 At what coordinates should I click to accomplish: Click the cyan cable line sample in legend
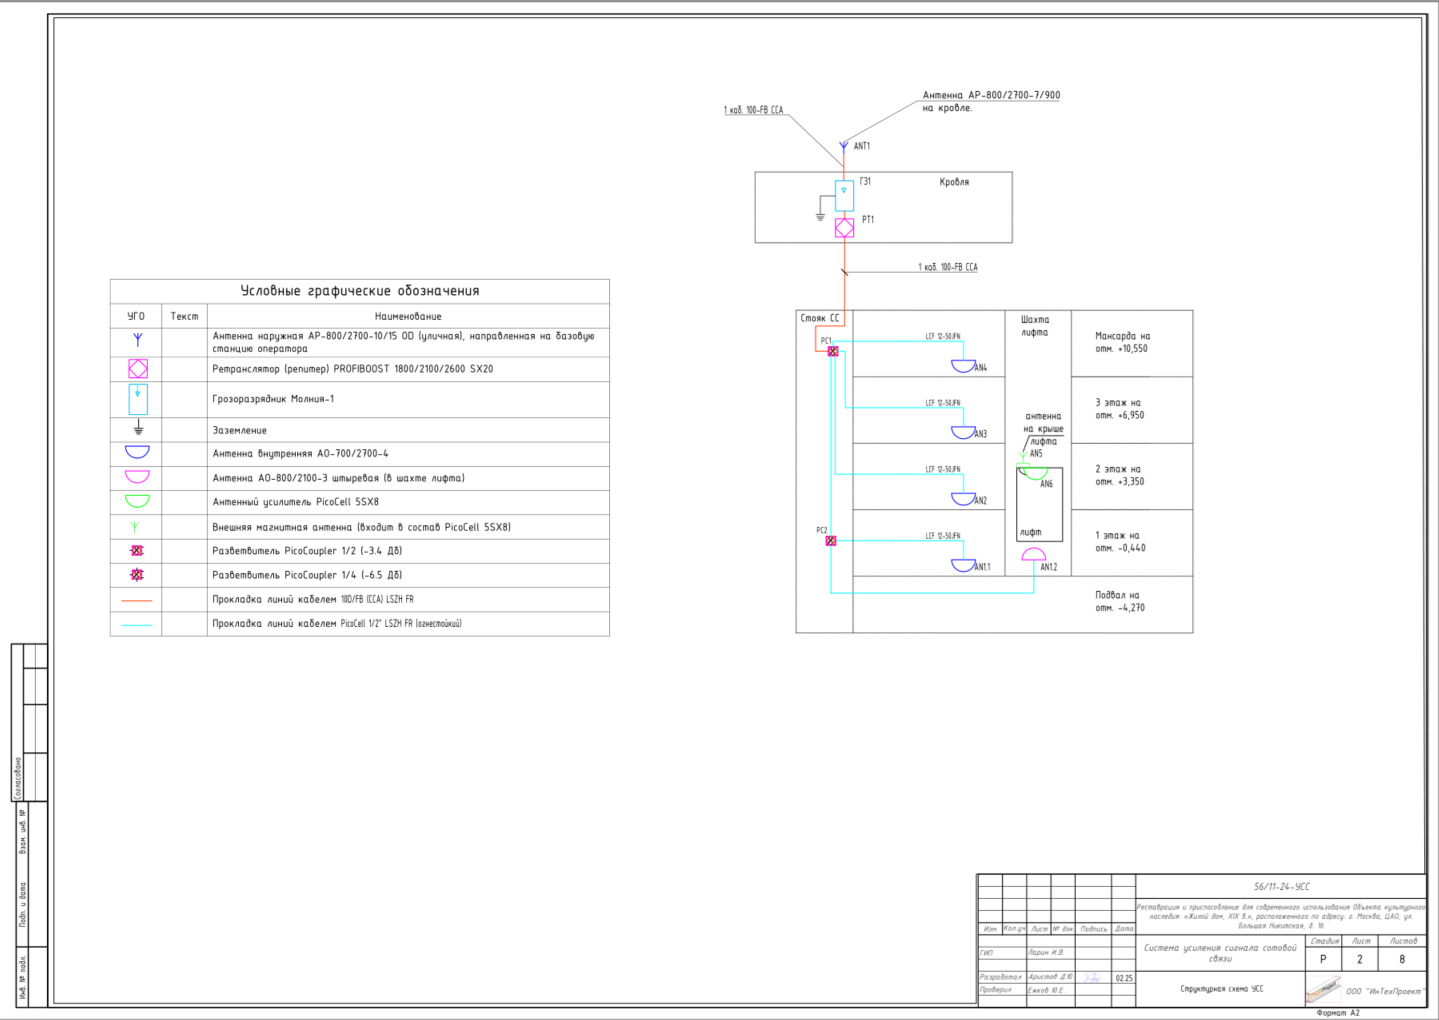point(137,624)
